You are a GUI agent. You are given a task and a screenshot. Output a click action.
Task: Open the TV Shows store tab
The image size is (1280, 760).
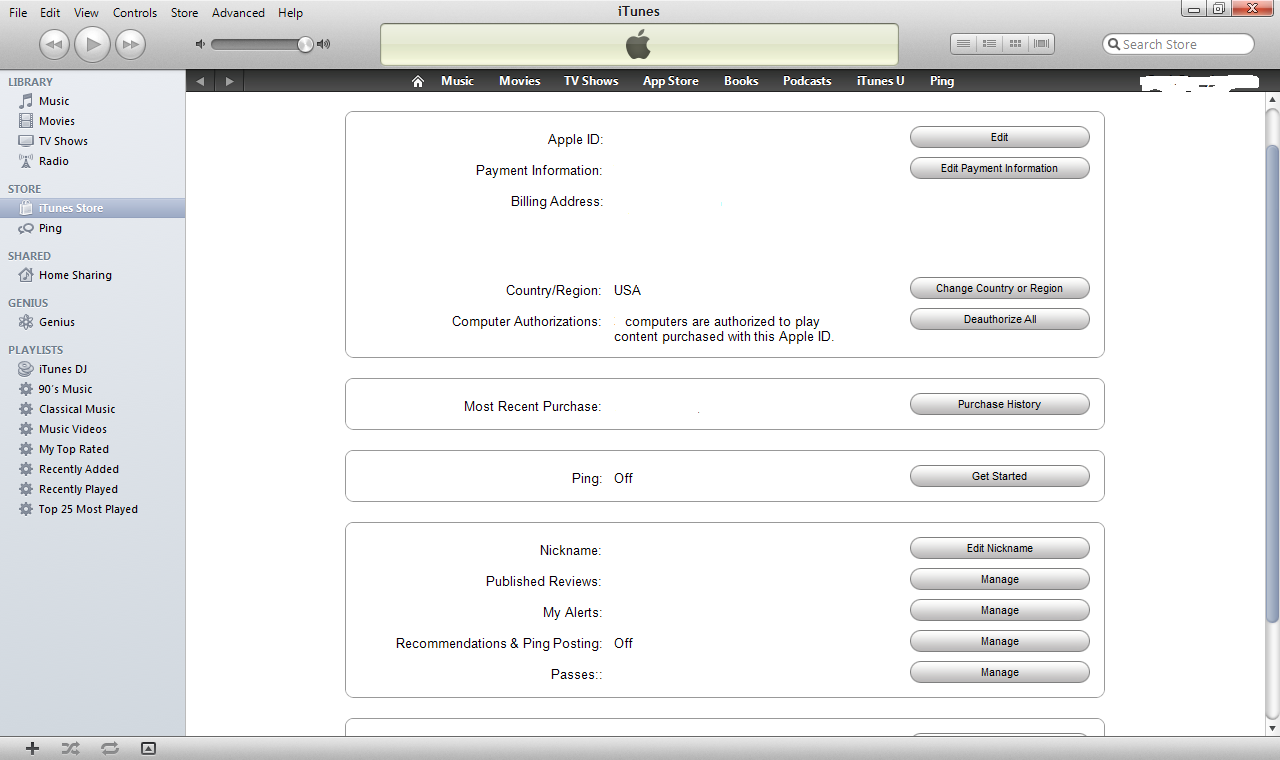[591, 81]
